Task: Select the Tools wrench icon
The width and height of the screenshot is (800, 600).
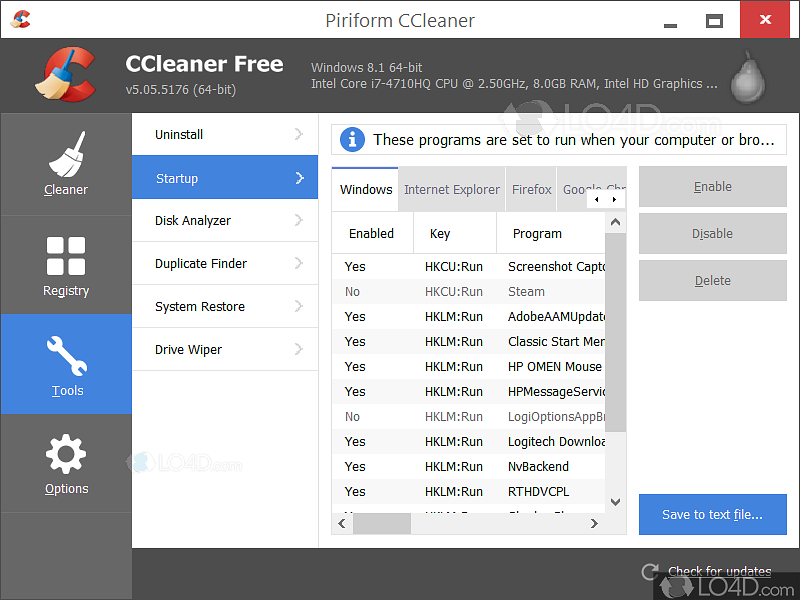Action: [66, 360]
